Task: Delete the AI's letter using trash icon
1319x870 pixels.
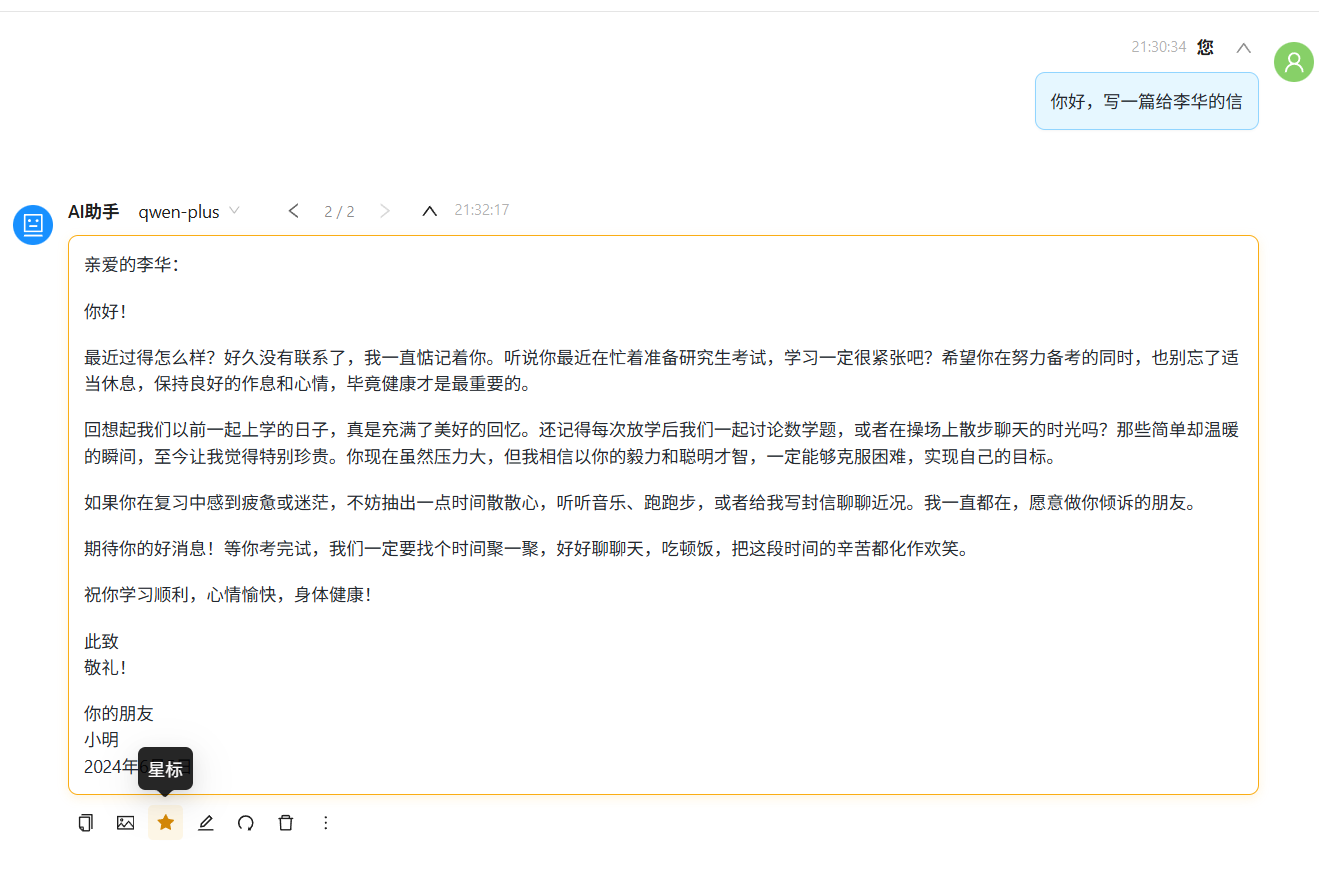Action: (x=286, y=822)
